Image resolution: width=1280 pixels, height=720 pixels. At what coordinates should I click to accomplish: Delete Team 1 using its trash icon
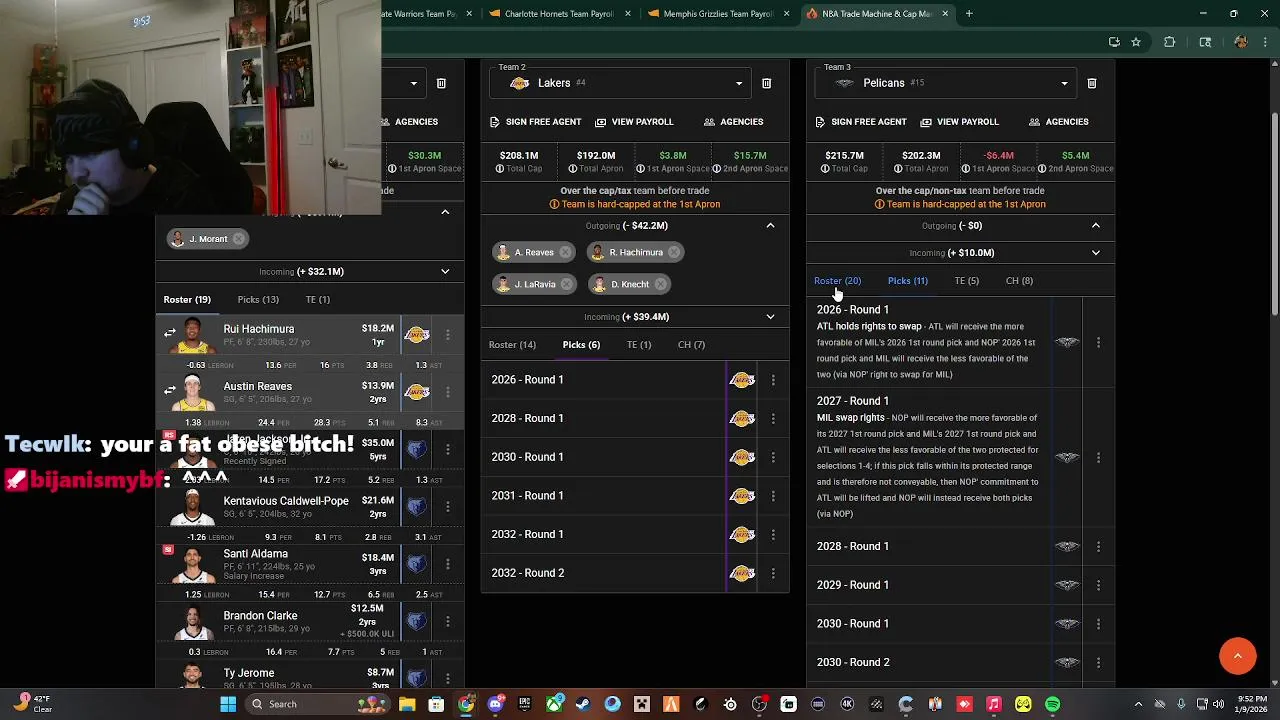pos(441,83)
